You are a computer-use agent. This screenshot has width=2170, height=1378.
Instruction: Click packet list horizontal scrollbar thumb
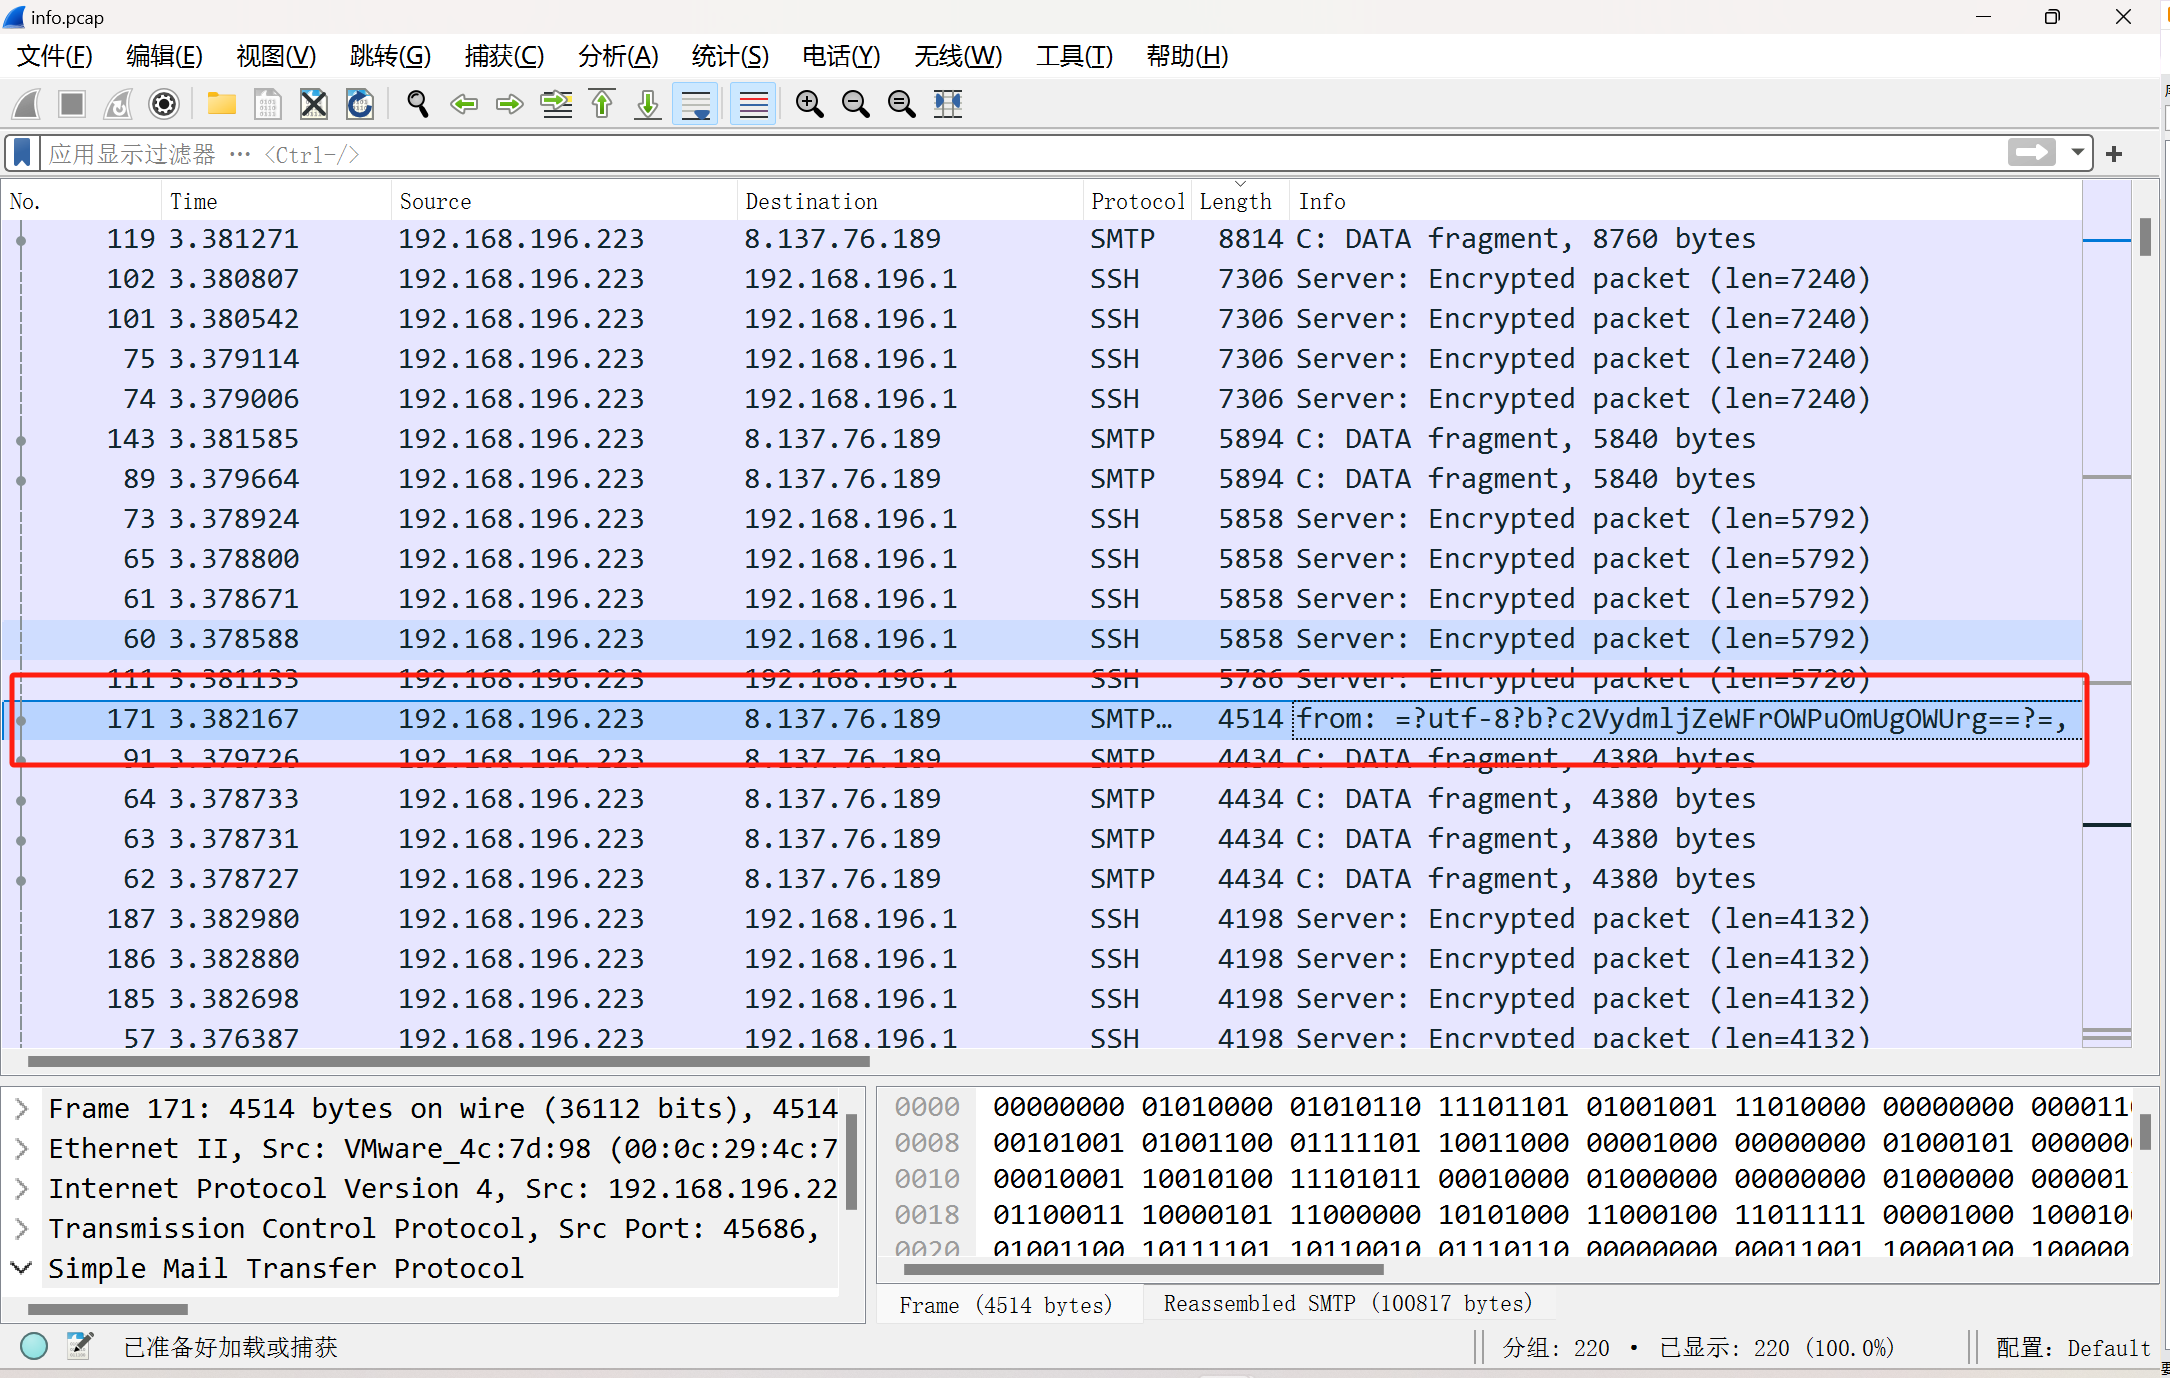click(449, 1061)
